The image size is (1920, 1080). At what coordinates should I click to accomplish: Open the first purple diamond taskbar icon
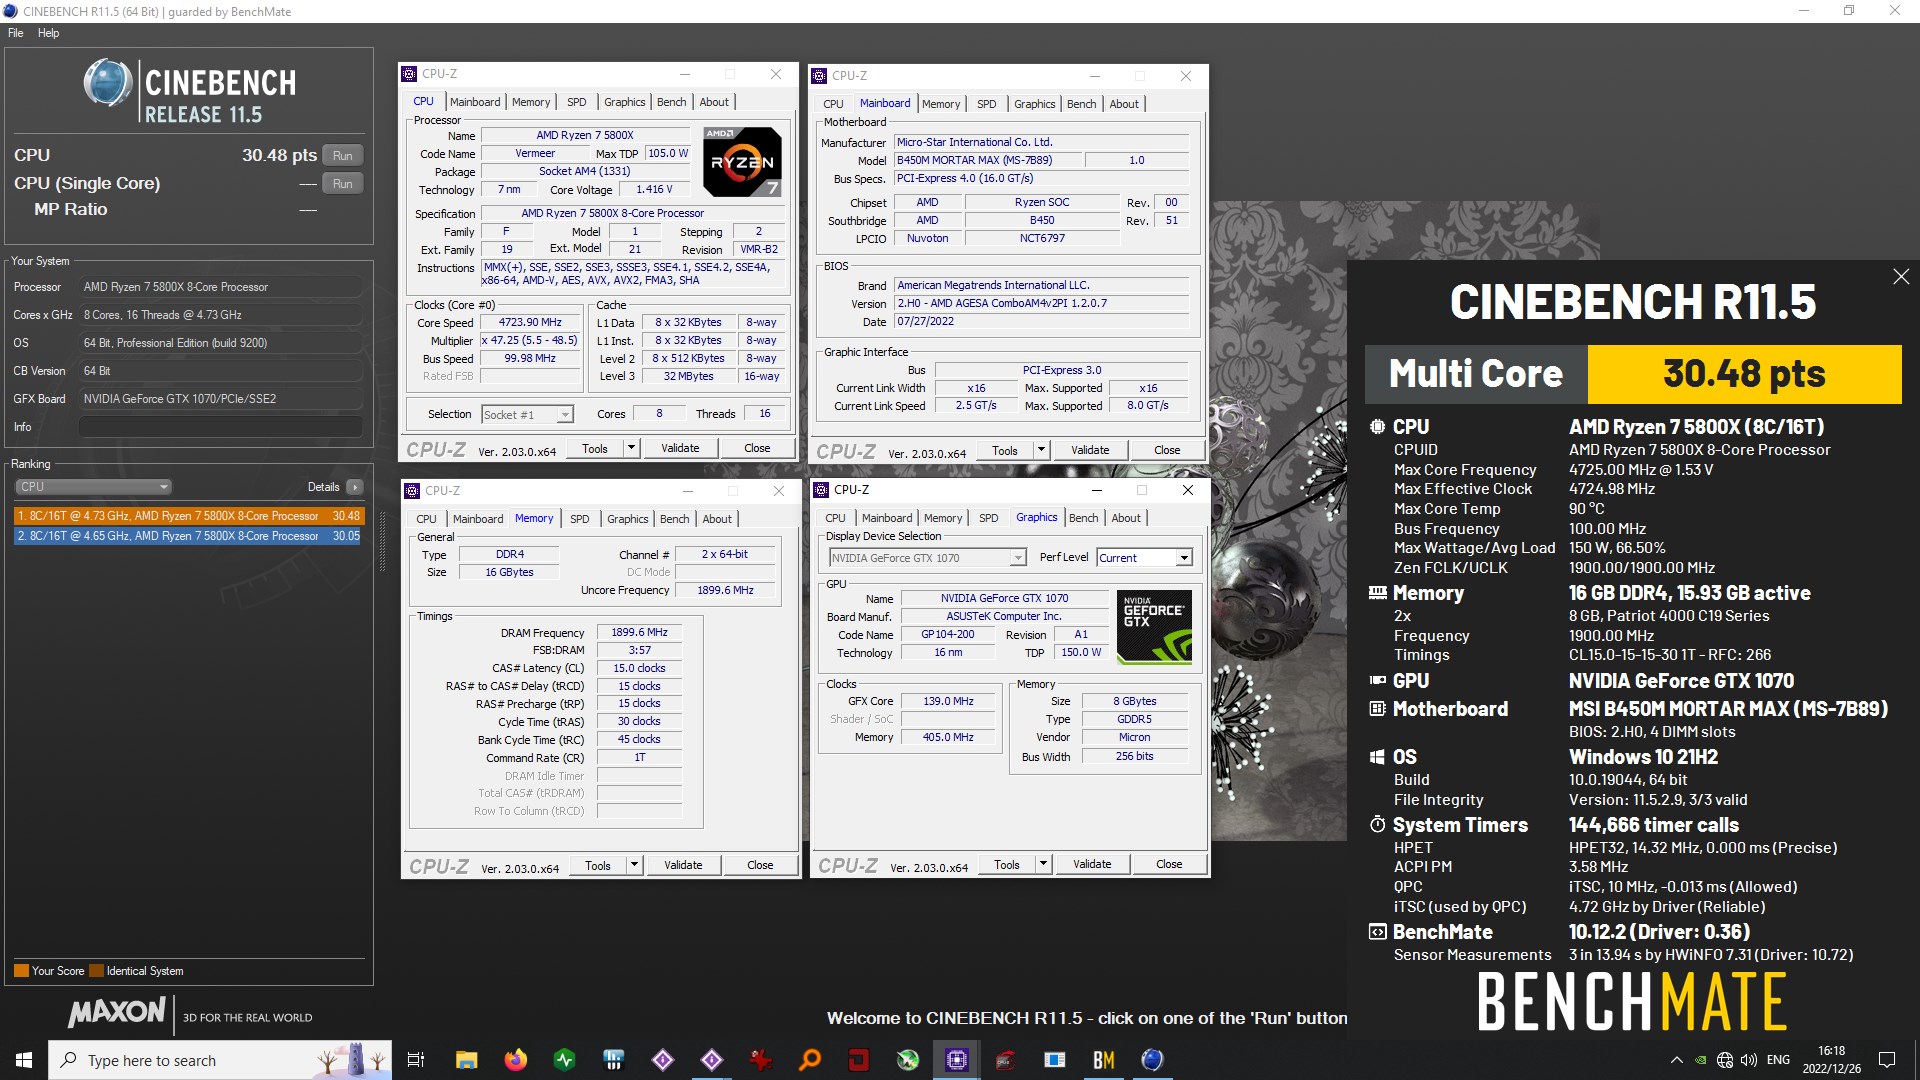coord(662,1060)
